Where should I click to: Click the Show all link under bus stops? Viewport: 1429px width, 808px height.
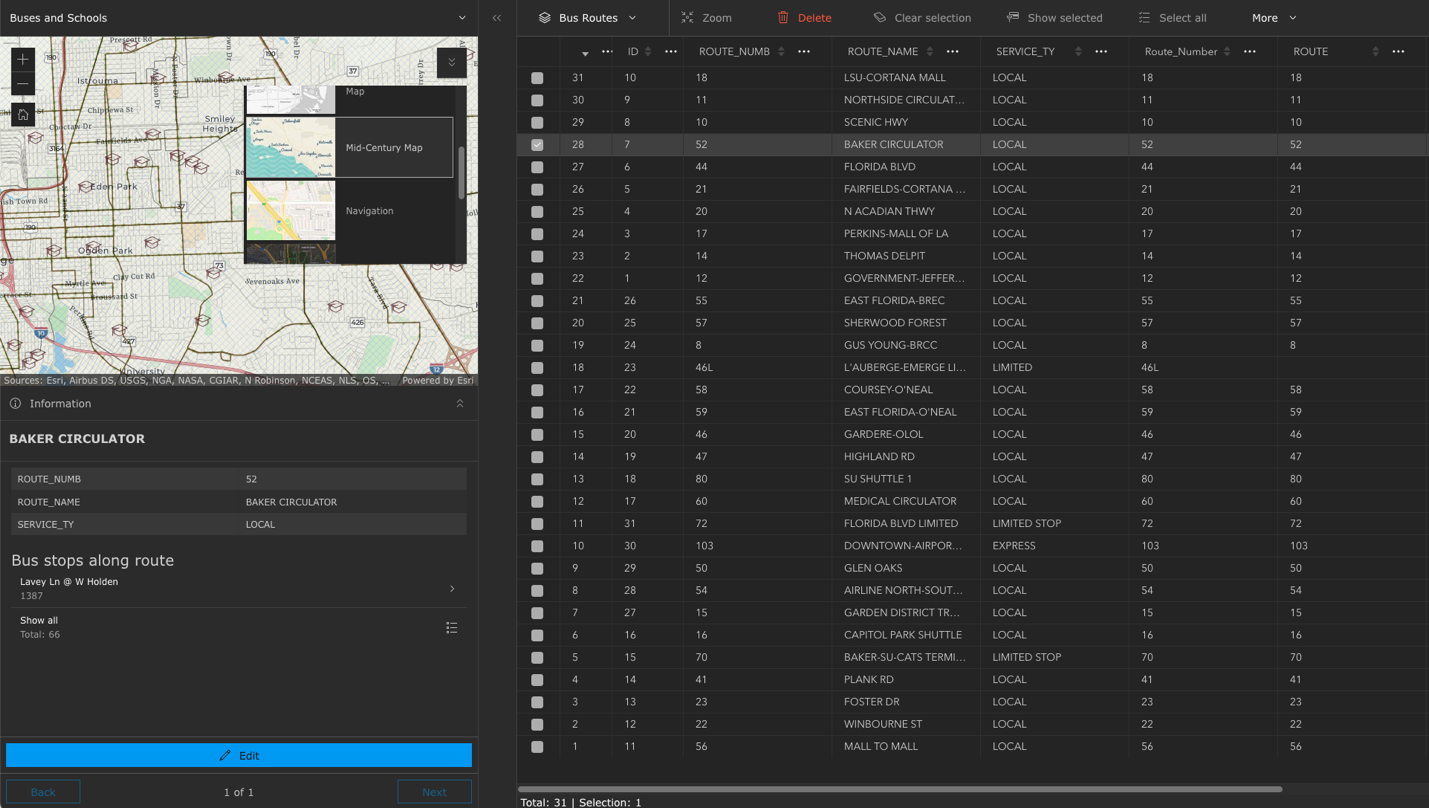(38, 620)
